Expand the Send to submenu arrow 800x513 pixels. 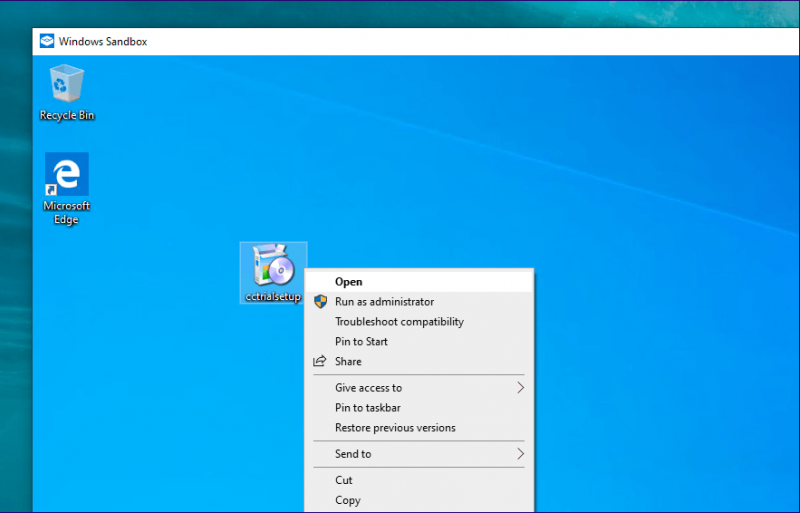pos(520,454)
